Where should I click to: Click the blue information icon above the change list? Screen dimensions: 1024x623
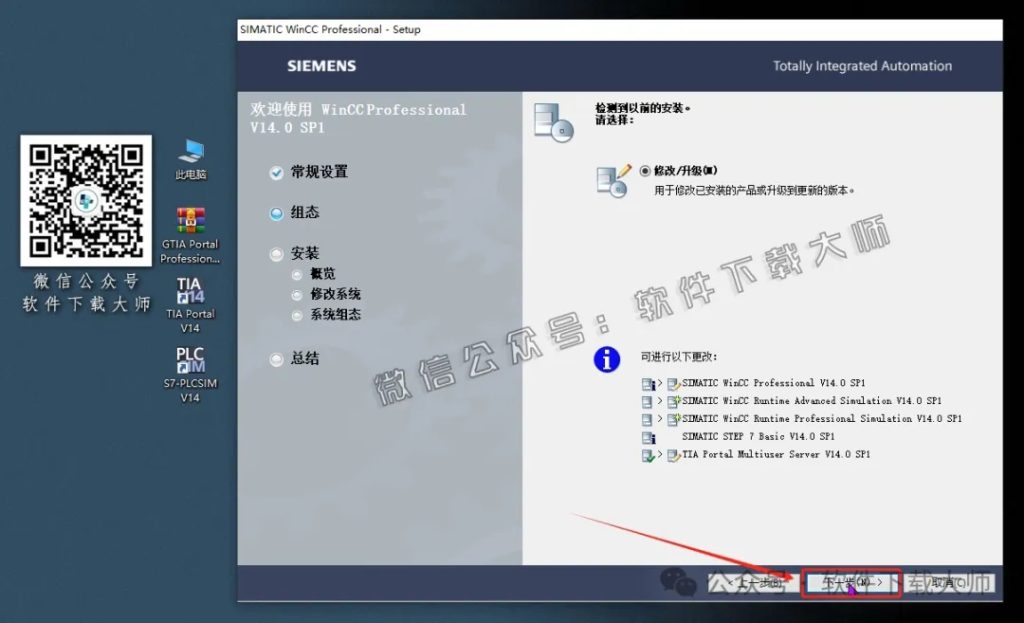tap(606, 360)
